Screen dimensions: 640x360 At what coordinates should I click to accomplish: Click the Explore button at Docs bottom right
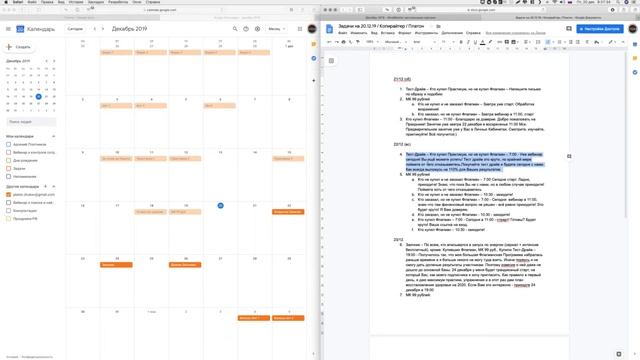point(619,354)
